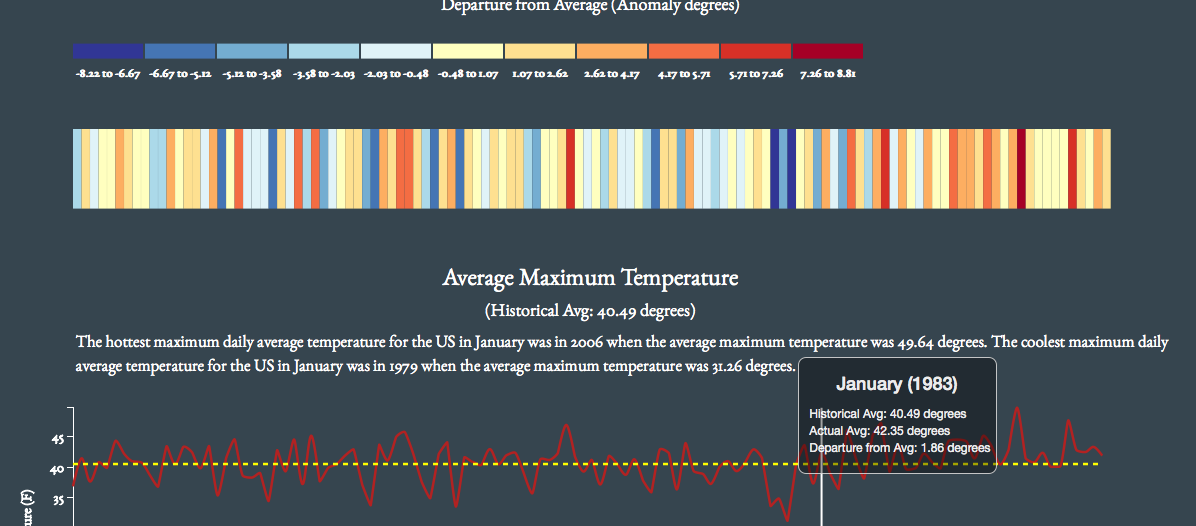Image resolution: width=1196 pixels, height=526 pixels.
Task: Click the '(Historical Avg: 40.49 degrees)' subtitle
Action: [x=590, y=311]
